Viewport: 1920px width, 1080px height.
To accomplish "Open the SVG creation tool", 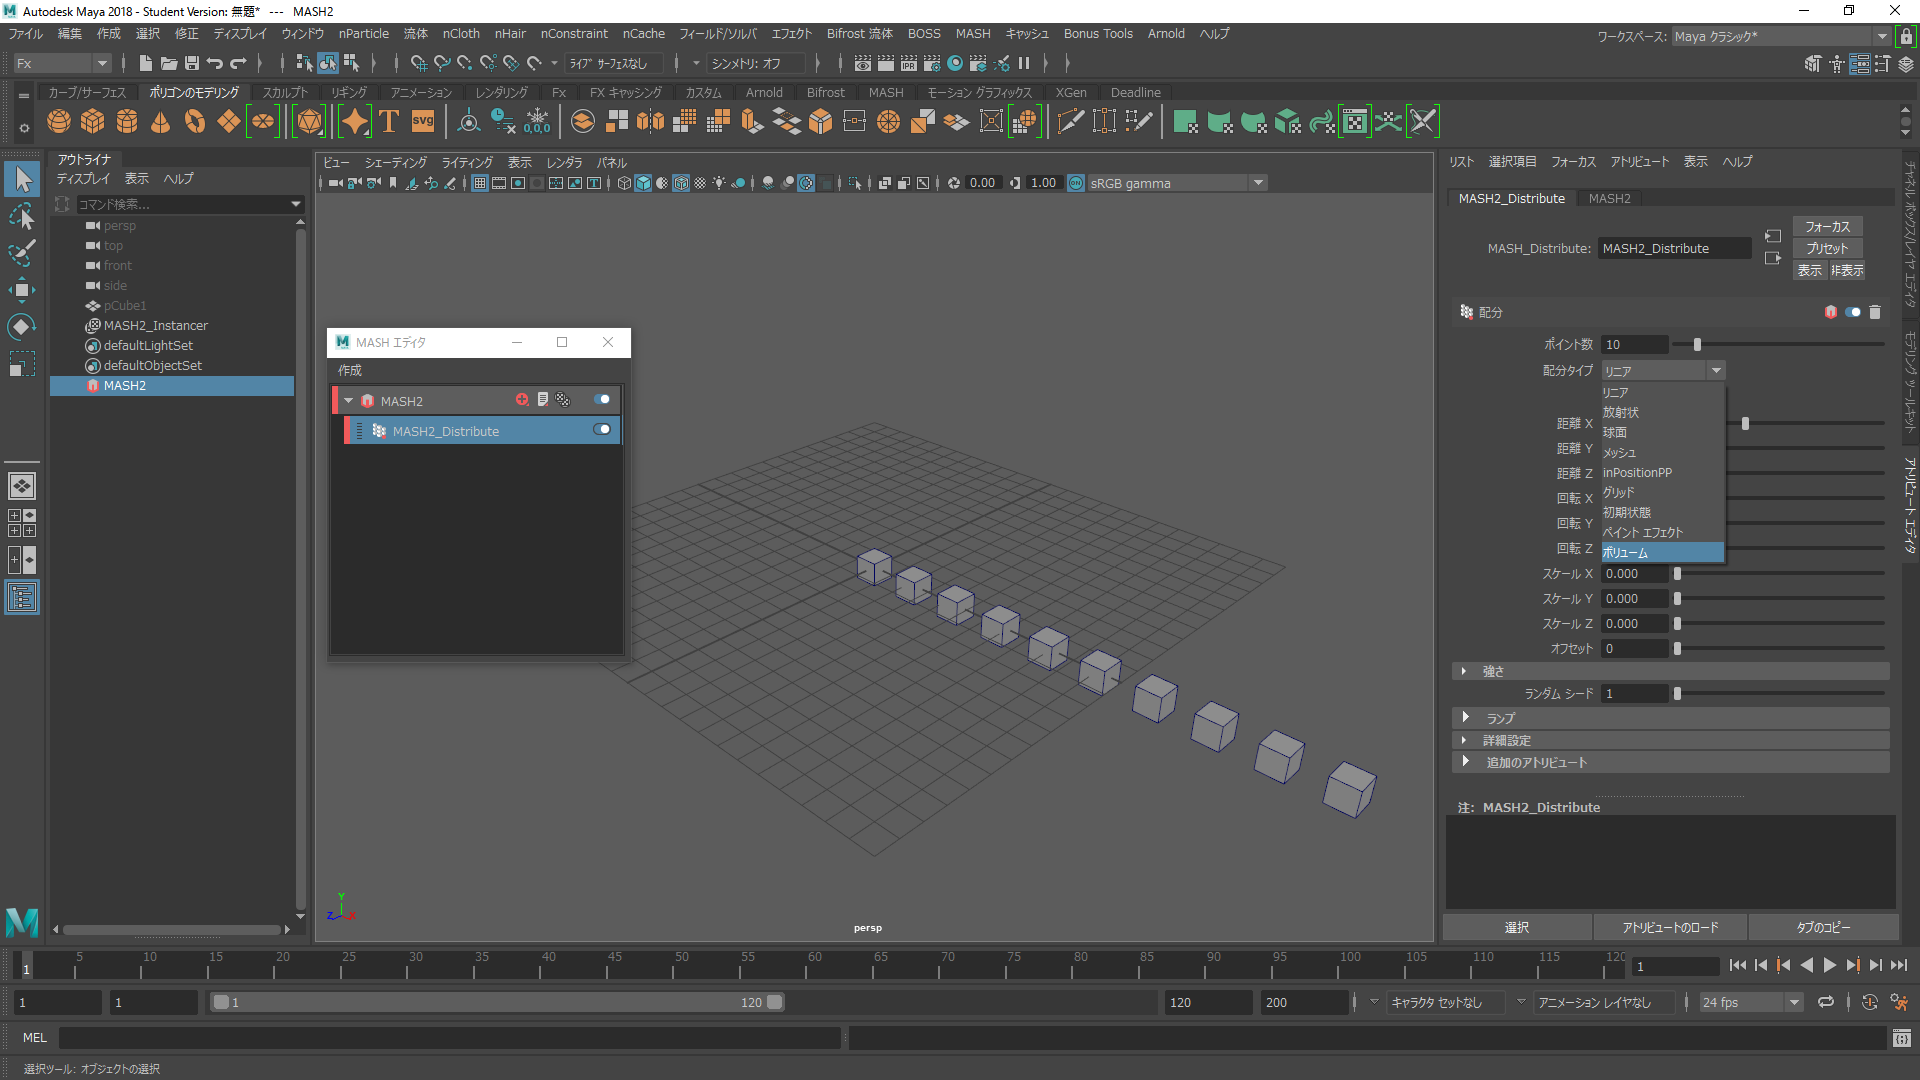I will pos(422,121).
